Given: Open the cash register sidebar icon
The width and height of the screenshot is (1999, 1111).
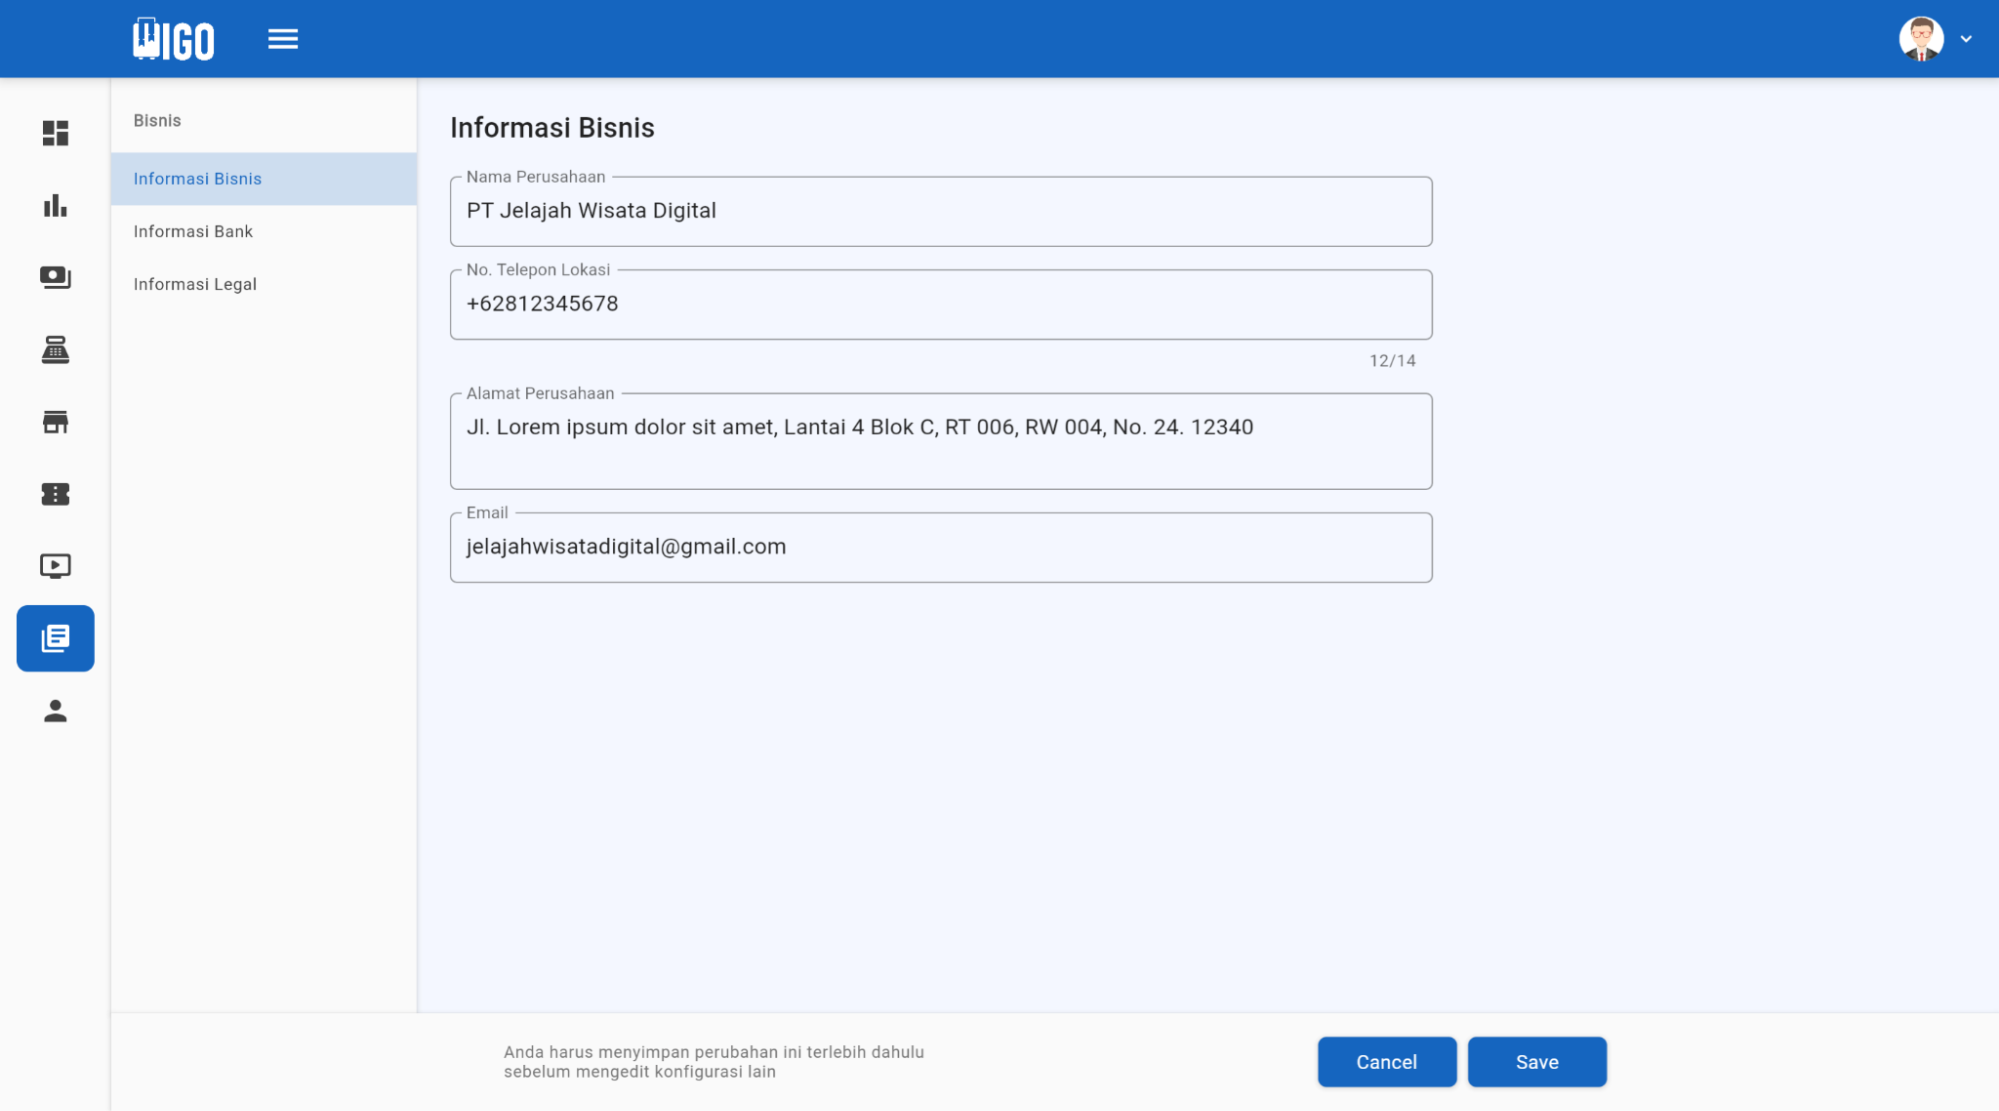Looking at the screenshot, I should pos(55,350).
